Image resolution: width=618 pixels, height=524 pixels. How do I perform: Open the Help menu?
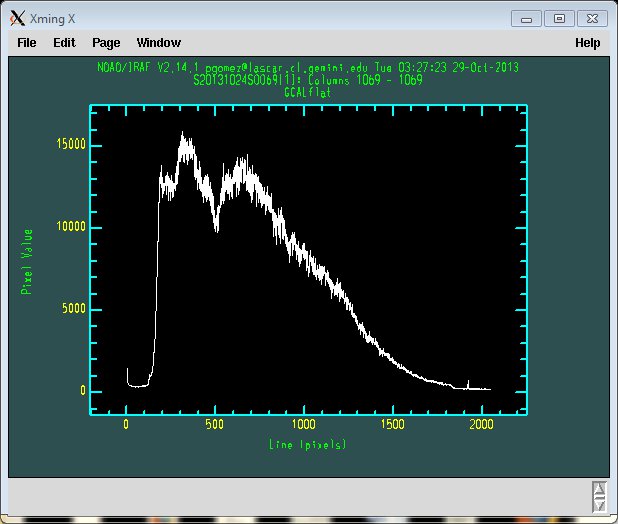coord(587,43)
